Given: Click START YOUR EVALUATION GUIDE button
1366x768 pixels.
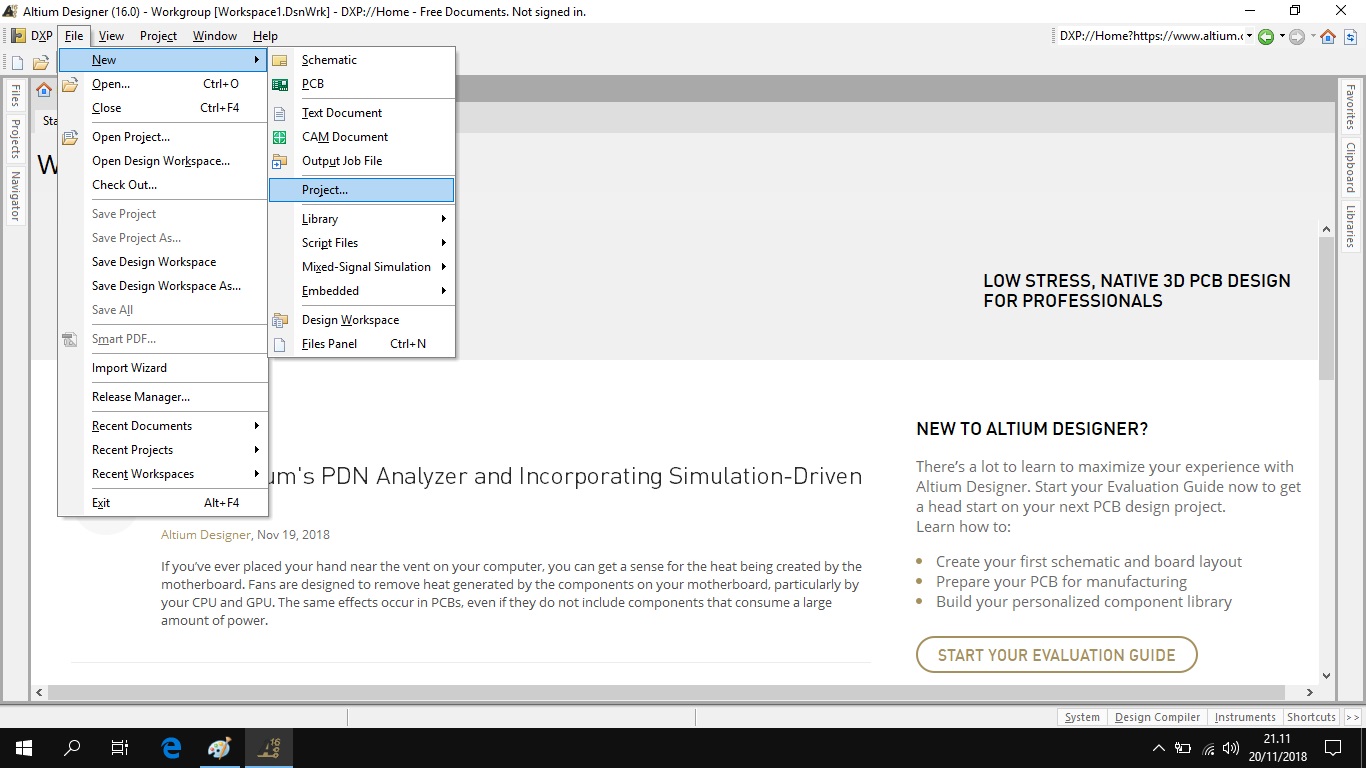Looking at the screenshot, I should (x=1056, y=655).
